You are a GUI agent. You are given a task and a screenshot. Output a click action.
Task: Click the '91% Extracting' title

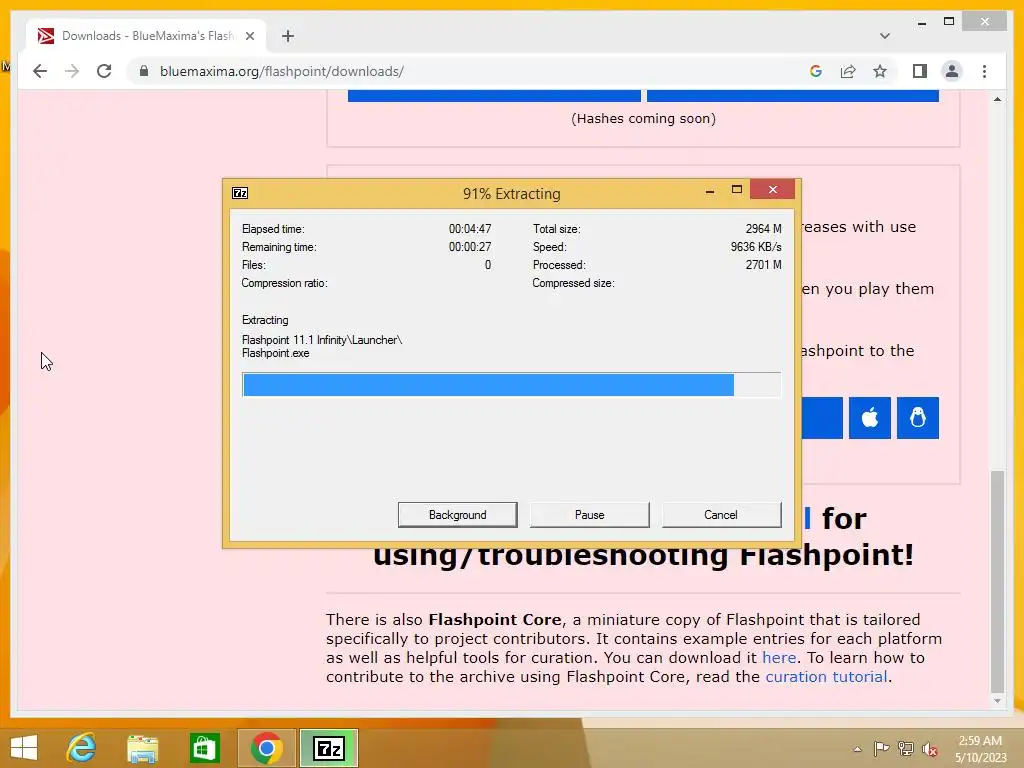[511, 194]
